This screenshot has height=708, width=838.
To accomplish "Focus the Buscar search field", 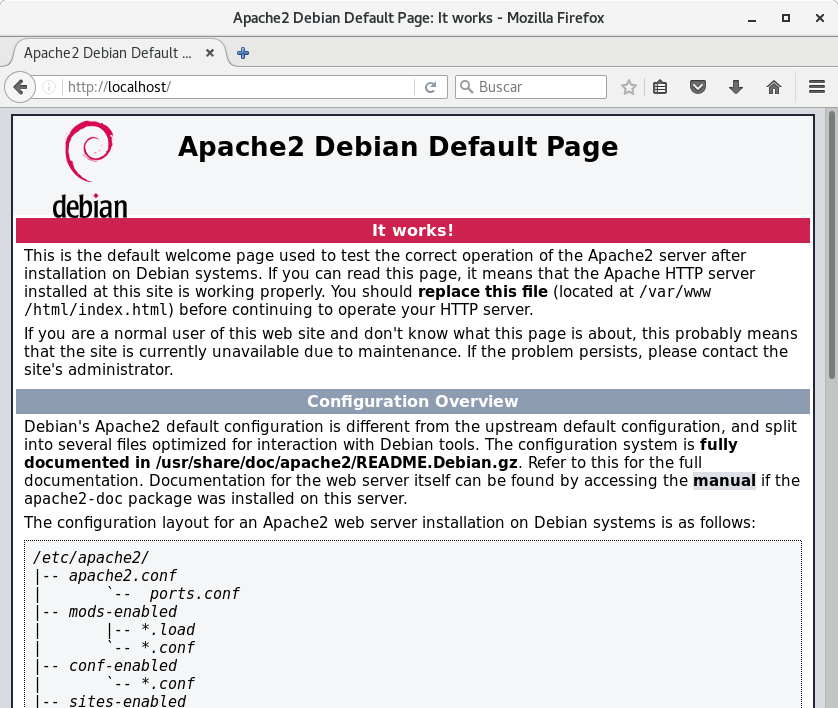I will coord(540,87).
